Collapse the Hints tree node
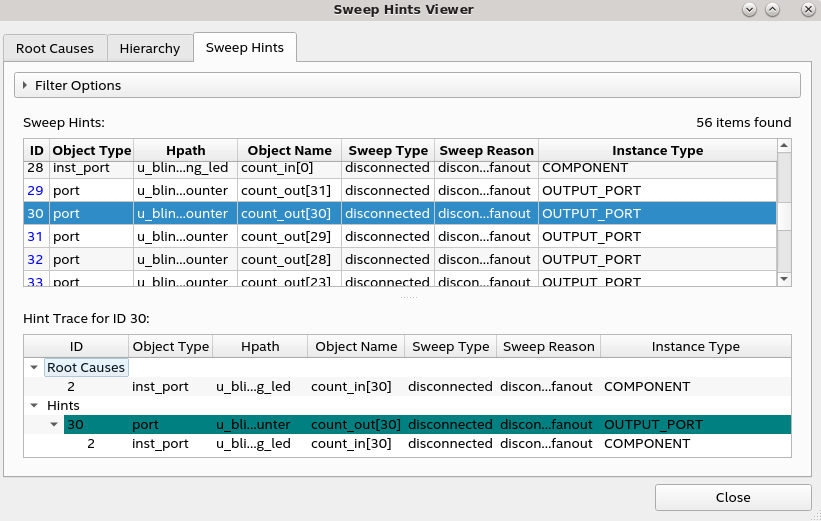821x521 pixels. pos(36,405)
